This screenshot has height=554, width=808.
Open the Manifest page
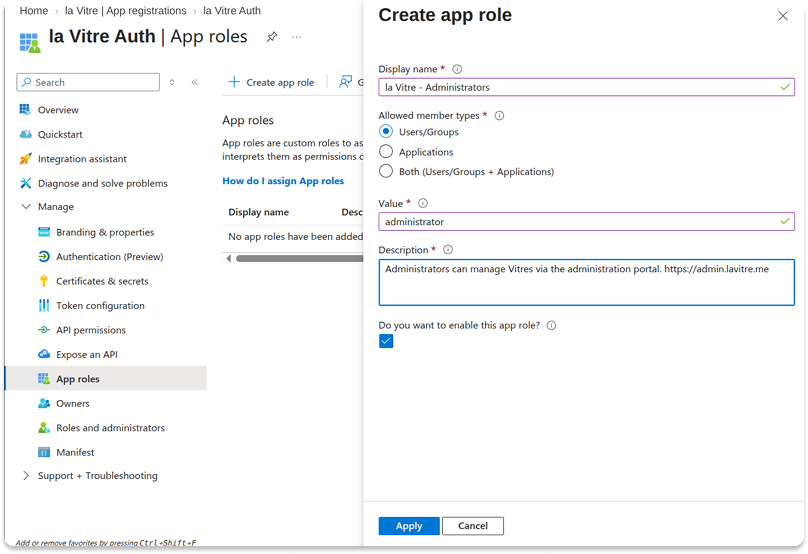[x=75, y=452]
